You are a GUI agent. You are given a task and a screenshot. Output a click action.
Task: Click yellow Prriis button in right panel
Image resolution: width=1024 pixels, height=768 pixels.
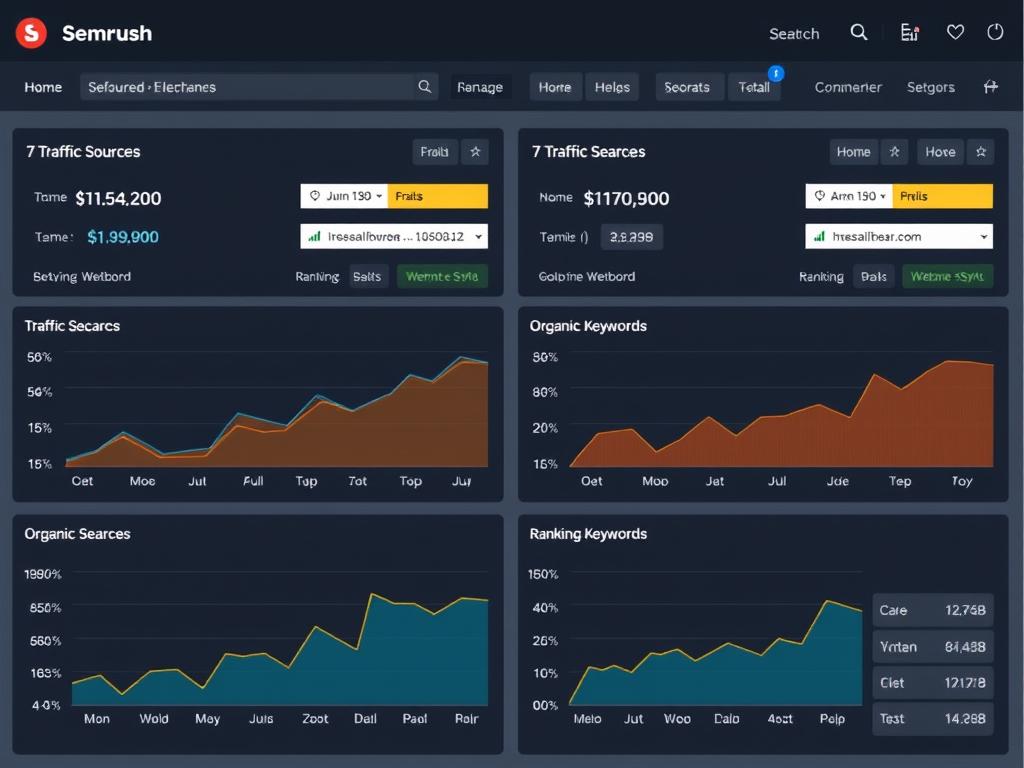pyautogui.click(x=942, y=196)
